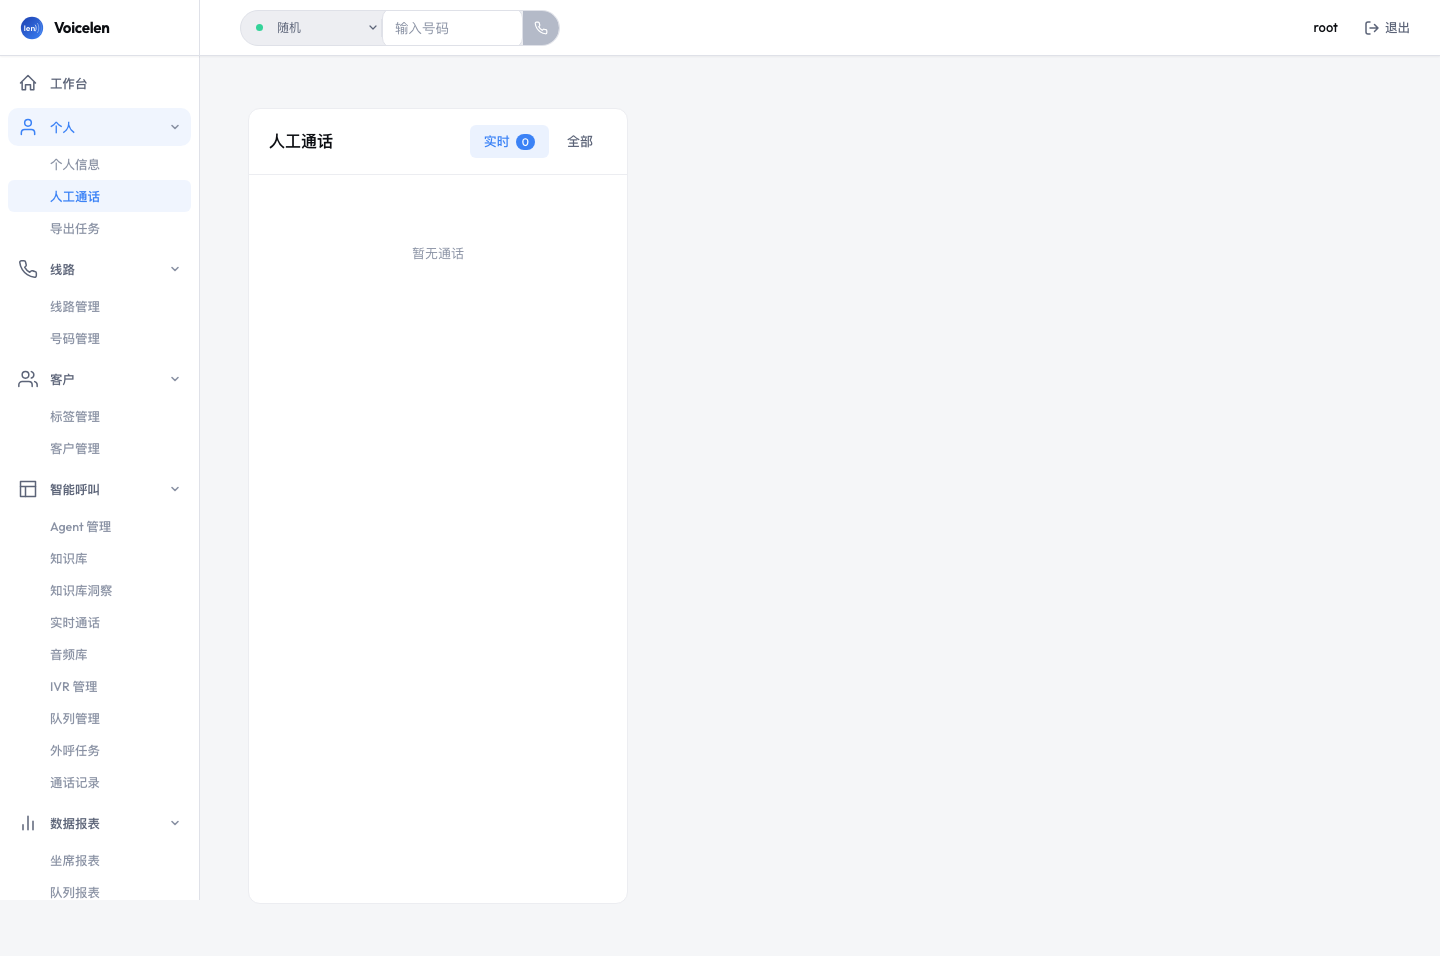This screenshot has height=956, width=1440.
Task: Open 通话记录 page
Action: pyautogui.click(x=99, y=782)
